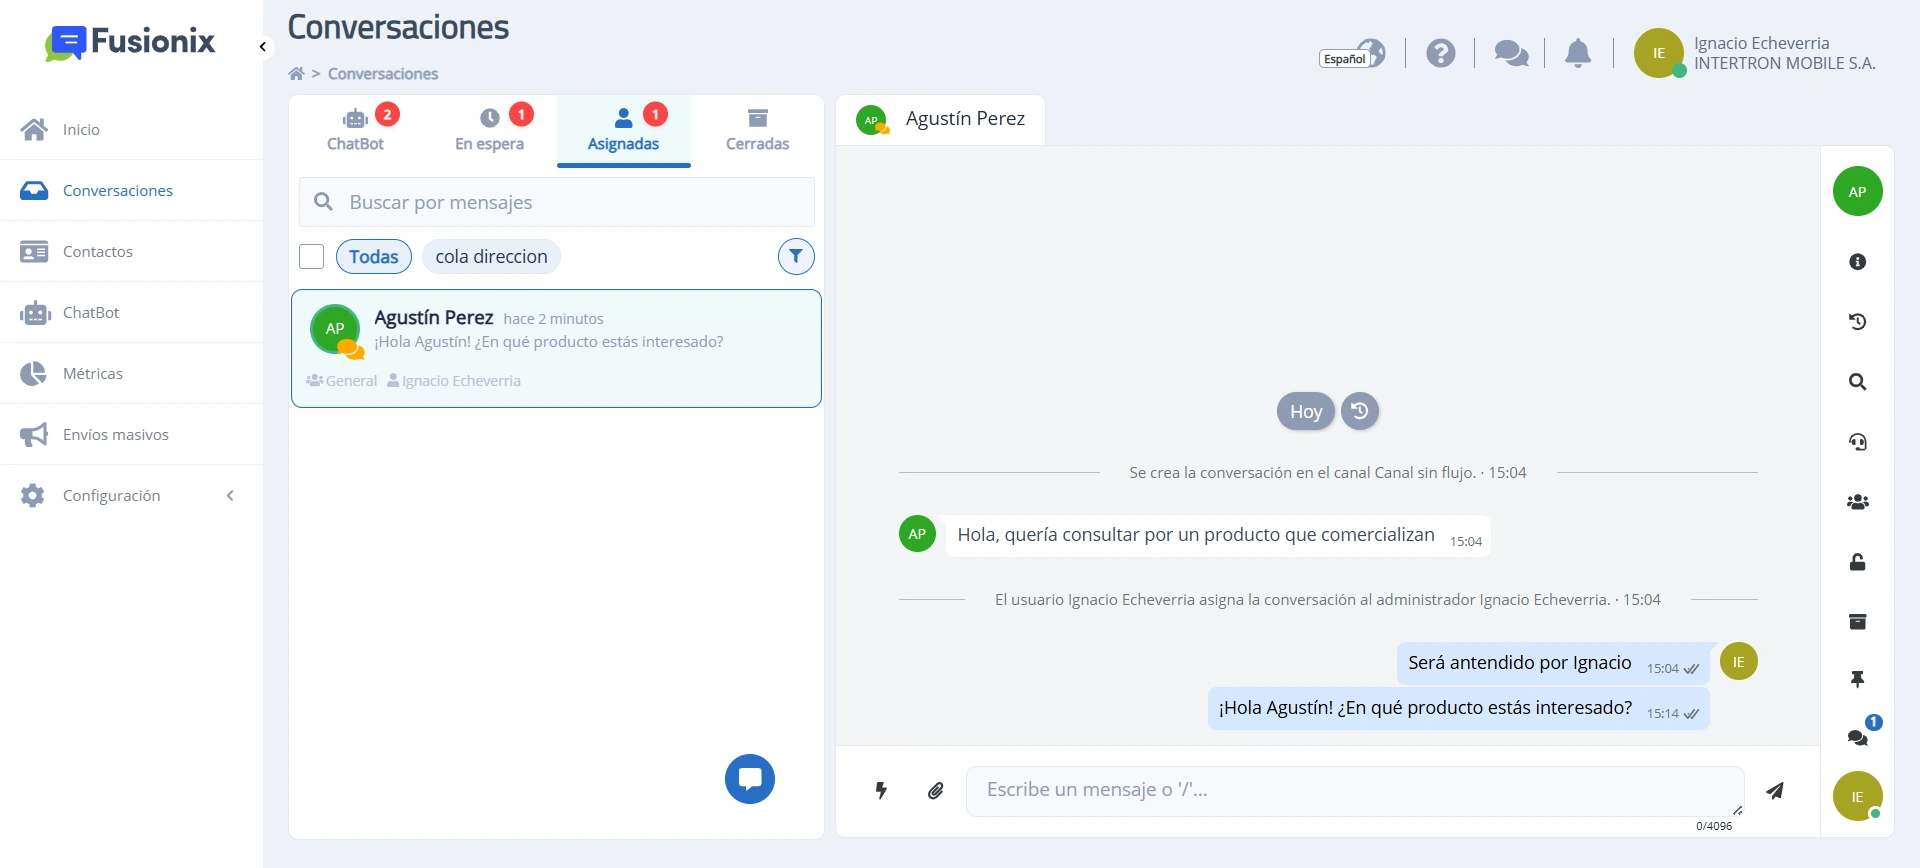Open the Cerradas tab

coord(757,131)
